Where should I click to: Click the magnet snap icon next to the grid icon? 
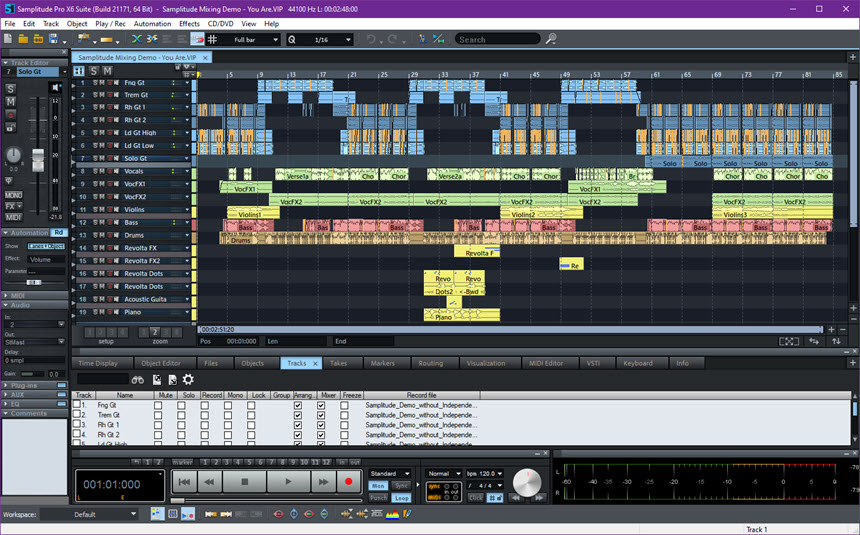click(x=197, y=39)
